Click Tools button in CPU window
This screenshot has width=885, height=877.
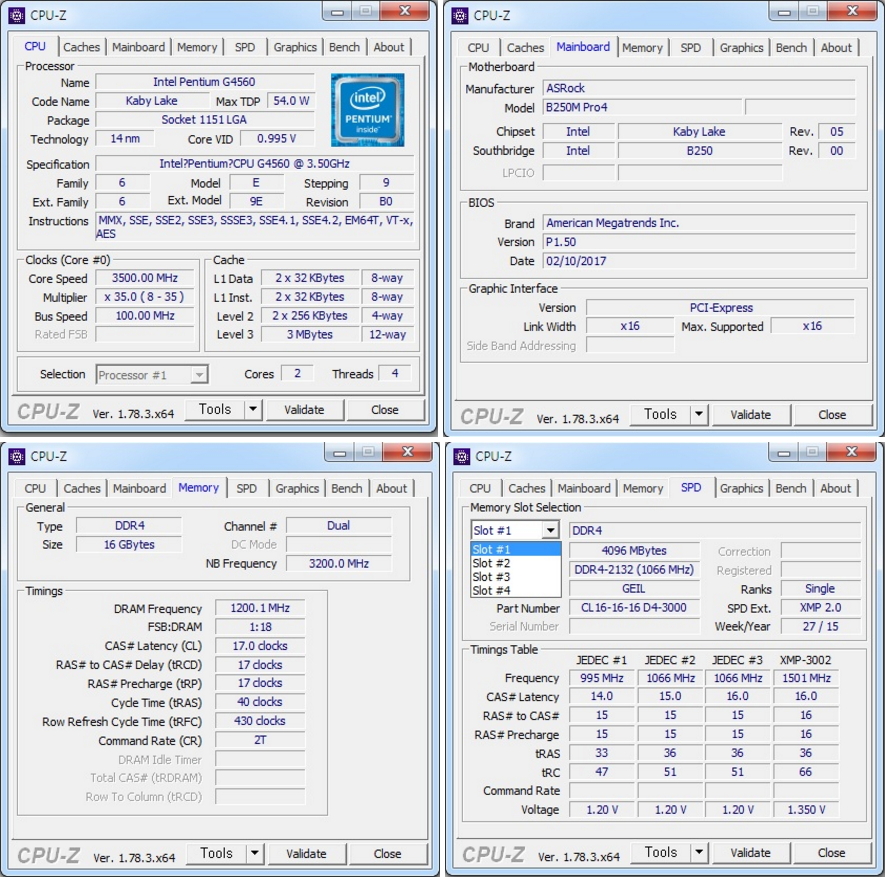click(x=215, y=409)
